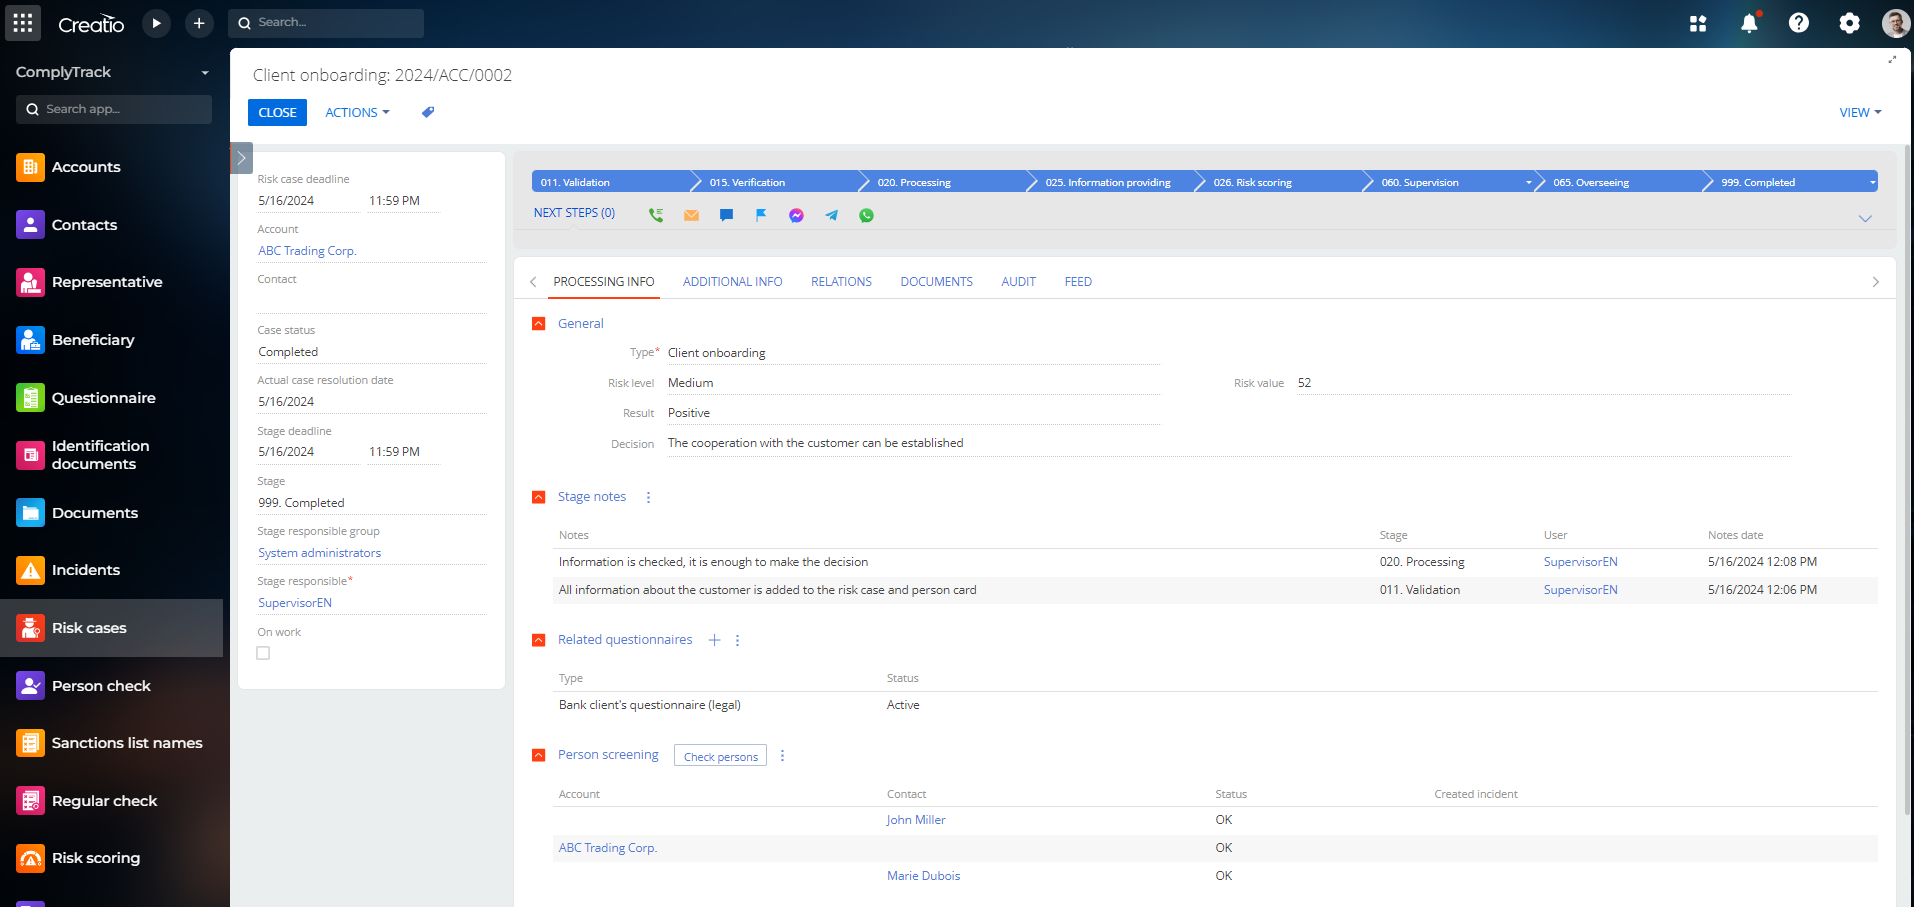Open the Audit tab

click(x=1017, y=281)
